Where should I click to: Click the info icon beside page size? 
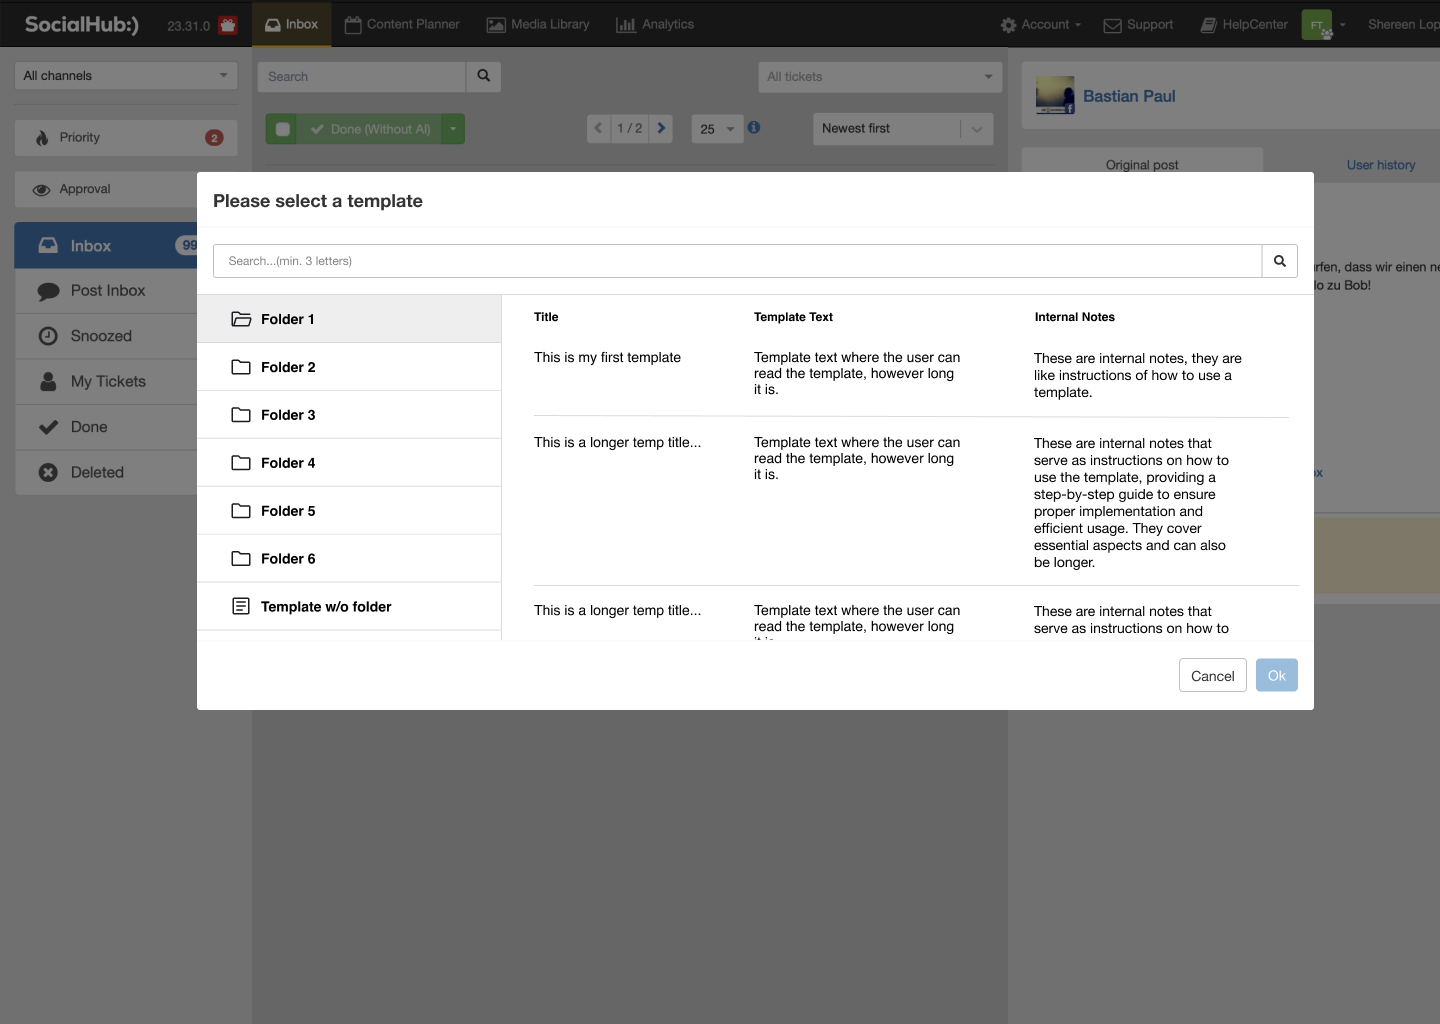pyautogui.click(x=754, y=128)
